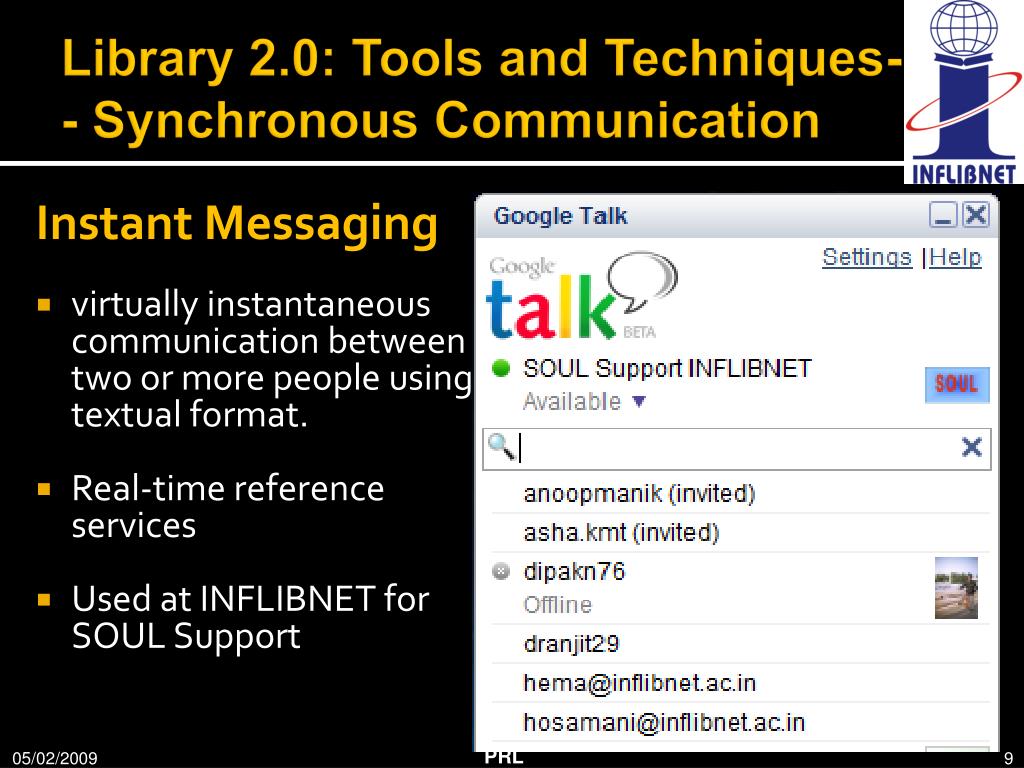1024x768 pixels.
Task: Select contact asha.kmt (invited)
Action: click(741, 533)
